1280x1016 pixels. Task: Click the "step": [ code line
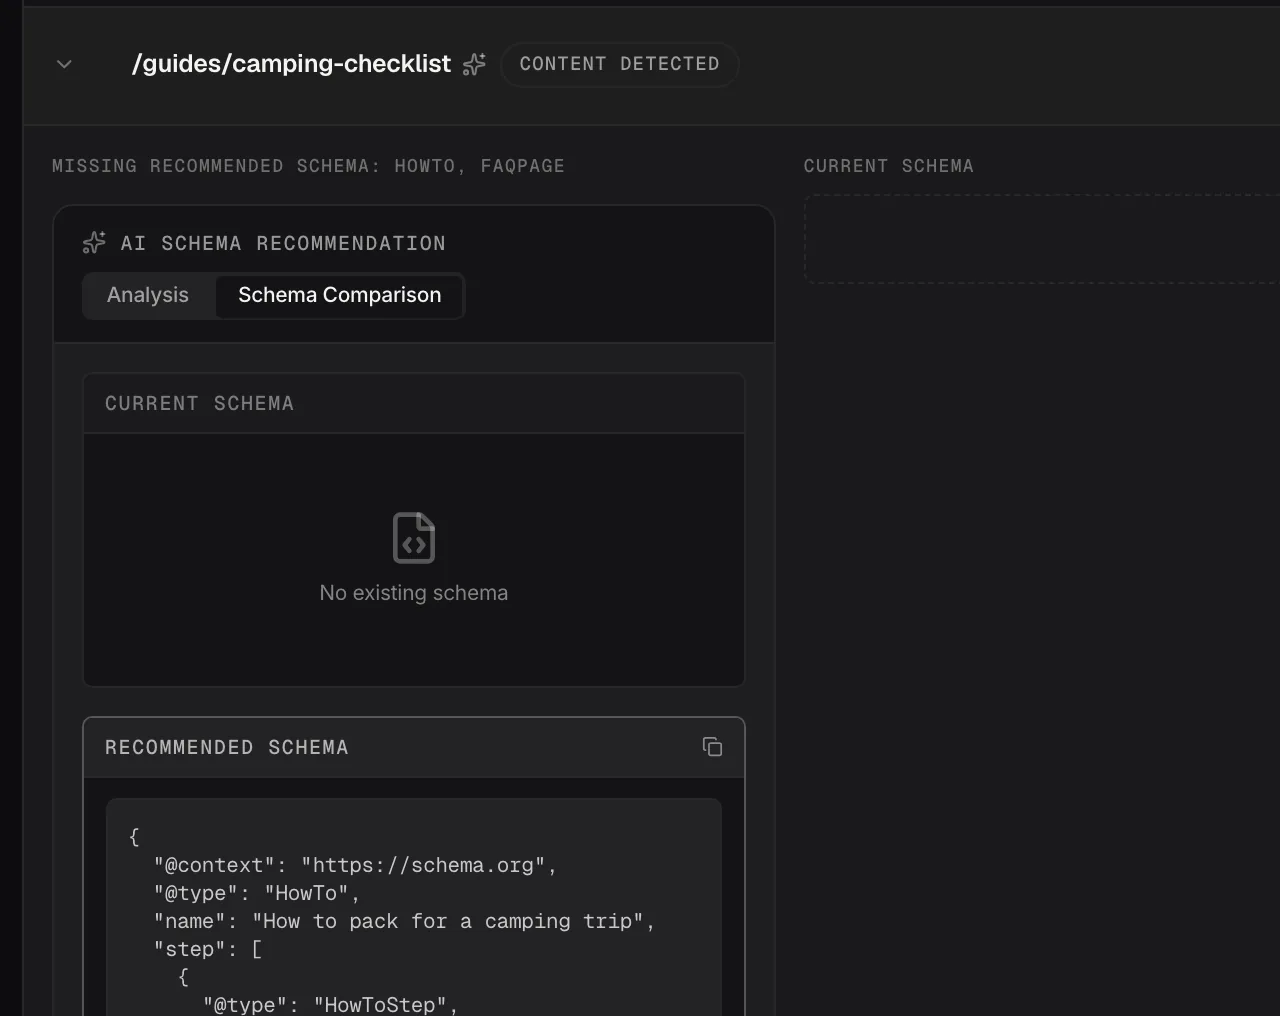pos(208,949)
